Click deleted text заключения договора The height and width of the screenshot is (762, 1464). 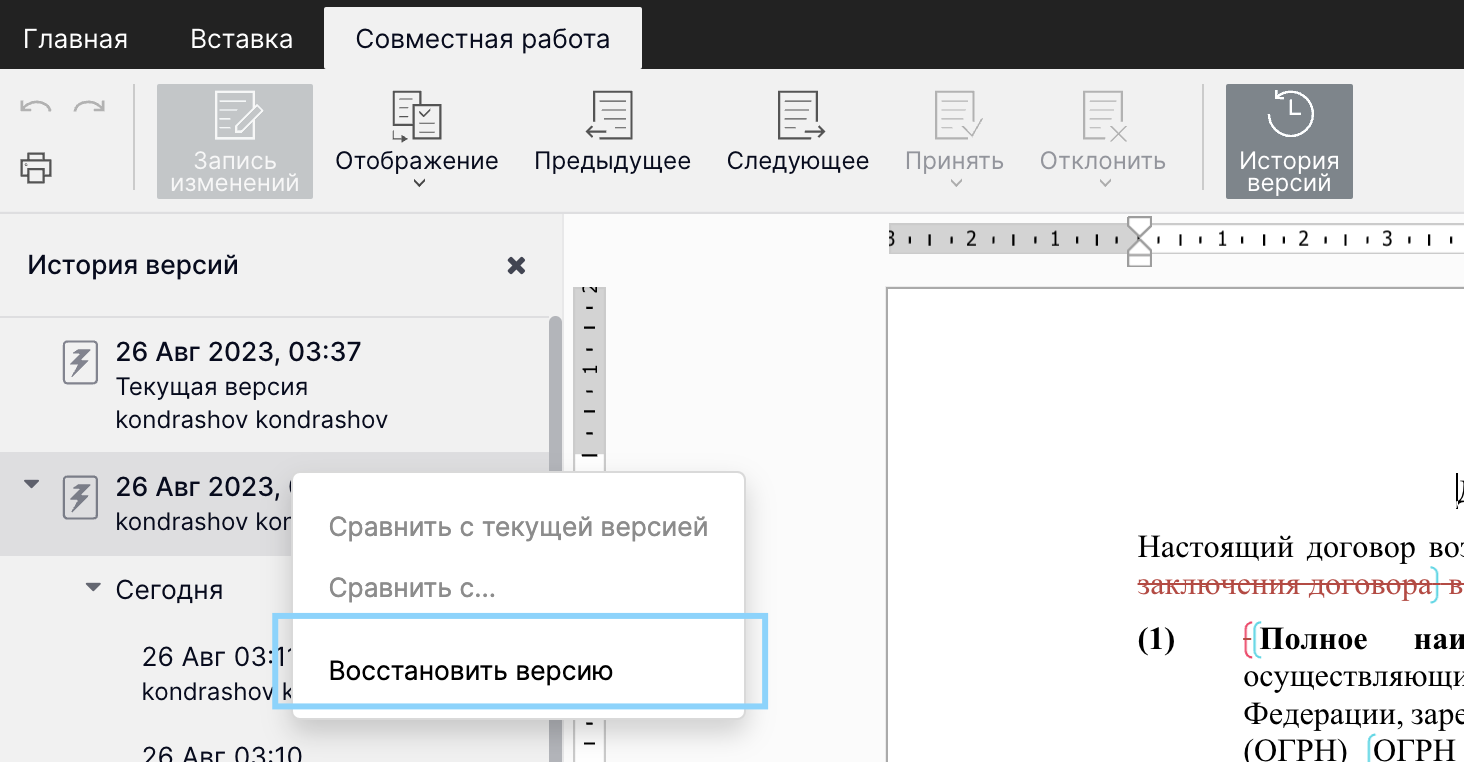(1284, 586)
